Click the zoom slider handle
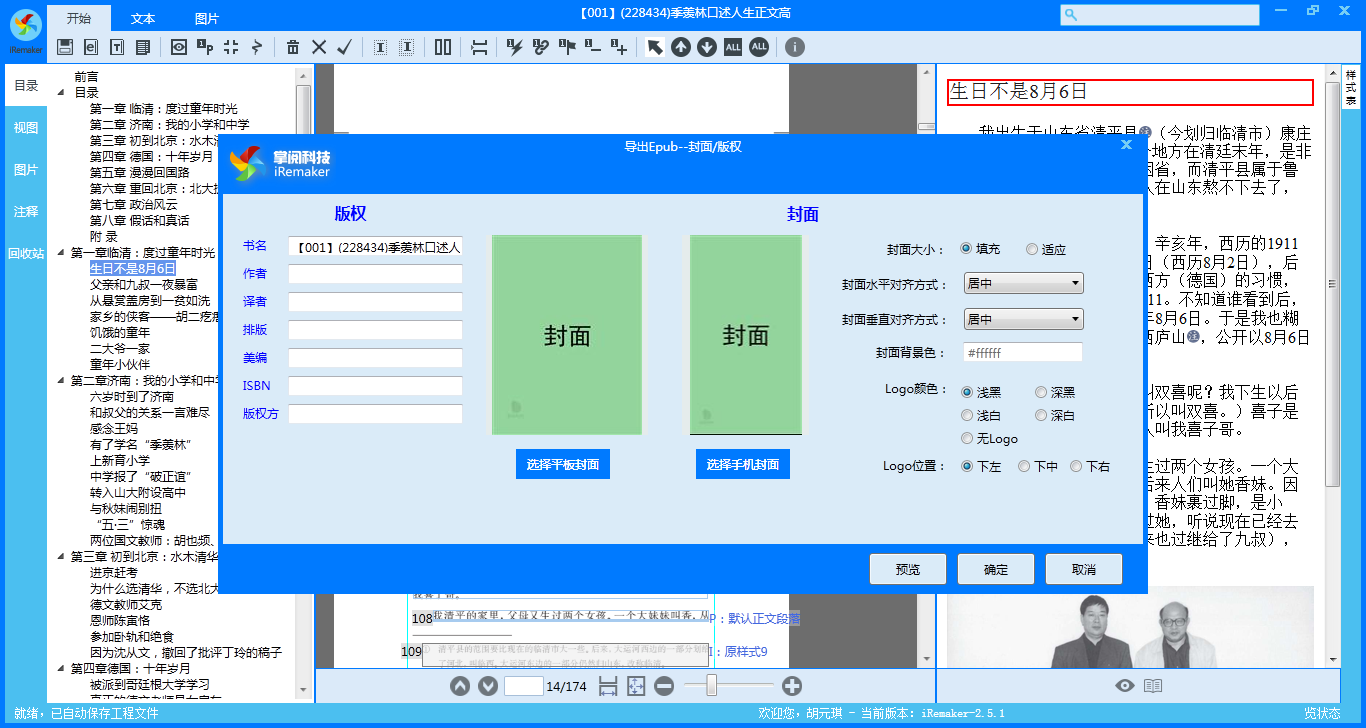Screen dimensions: 1366x728 (x=712, y=685)
